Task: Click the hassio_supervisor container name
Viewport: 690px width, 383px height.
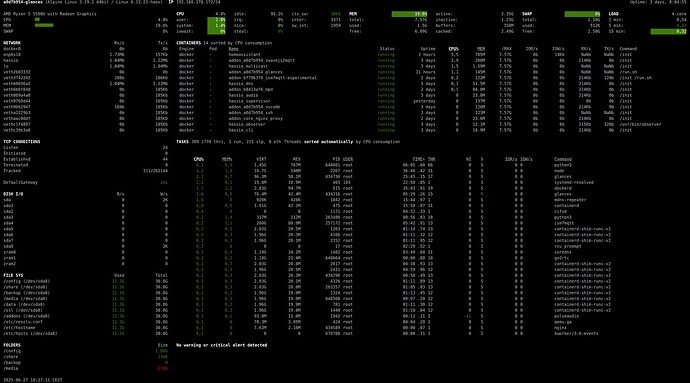Action: [x=249, y=101]
